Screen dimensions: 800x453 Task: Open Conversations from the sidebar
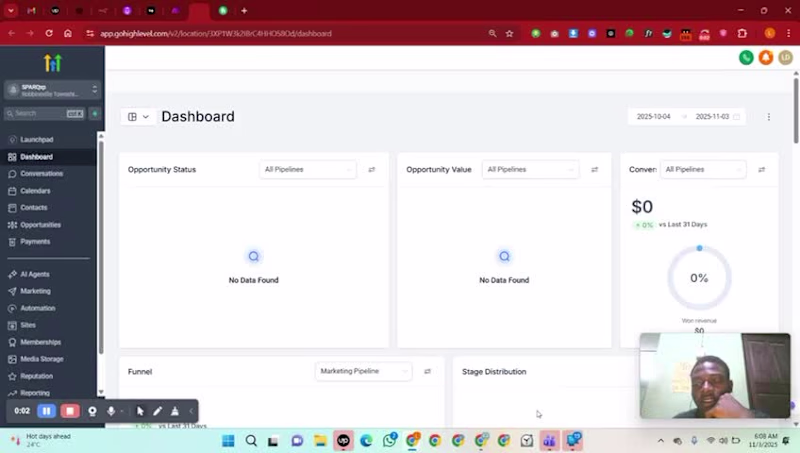(x=41, y=173)
